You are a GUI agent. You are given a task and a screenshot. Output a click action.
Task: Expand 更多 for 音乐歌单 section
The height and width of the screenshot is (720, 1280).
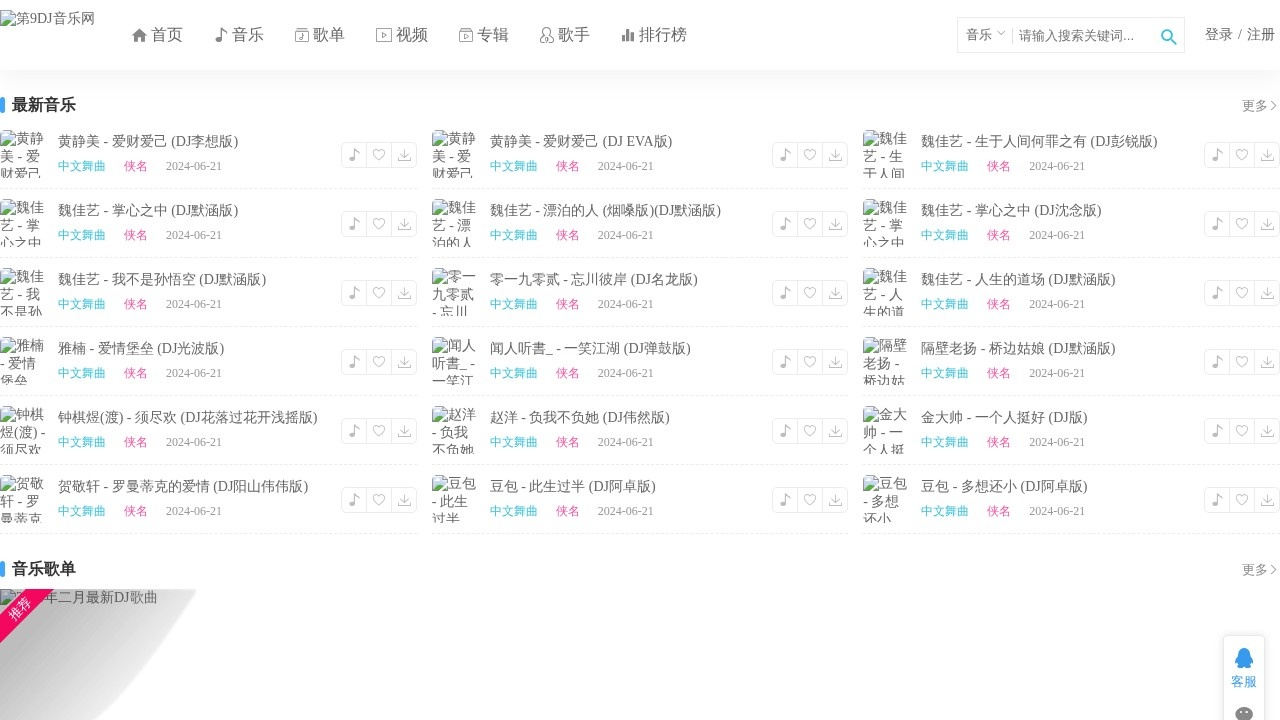coord(1259,570)
